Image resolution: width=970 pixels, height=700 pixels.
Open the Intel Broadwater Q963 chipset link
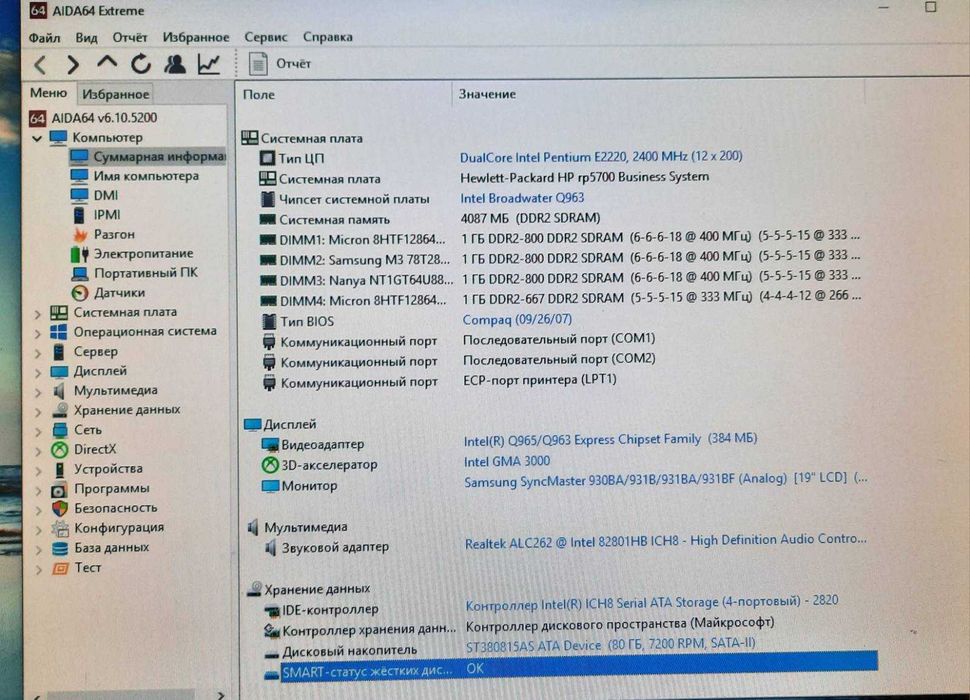[522, 198]
